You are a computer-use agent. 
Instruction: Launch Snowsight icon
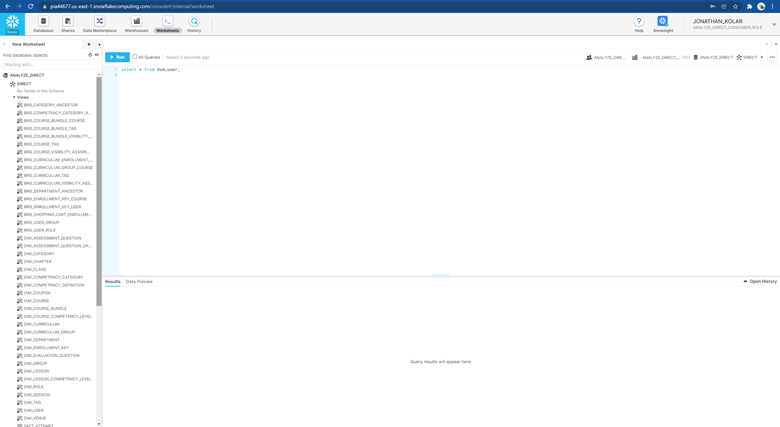click(x=663, y=21)
